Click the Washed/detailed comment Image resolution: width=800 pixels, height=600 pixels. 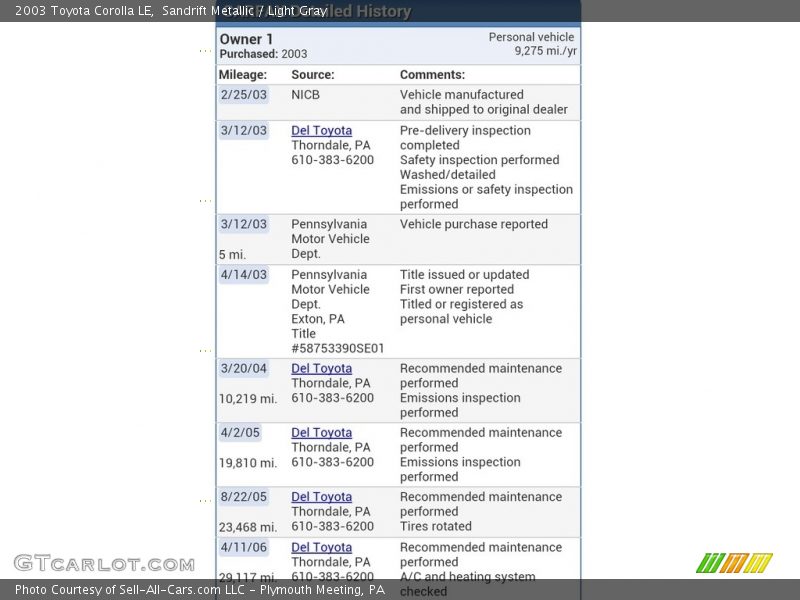point(447,175)
